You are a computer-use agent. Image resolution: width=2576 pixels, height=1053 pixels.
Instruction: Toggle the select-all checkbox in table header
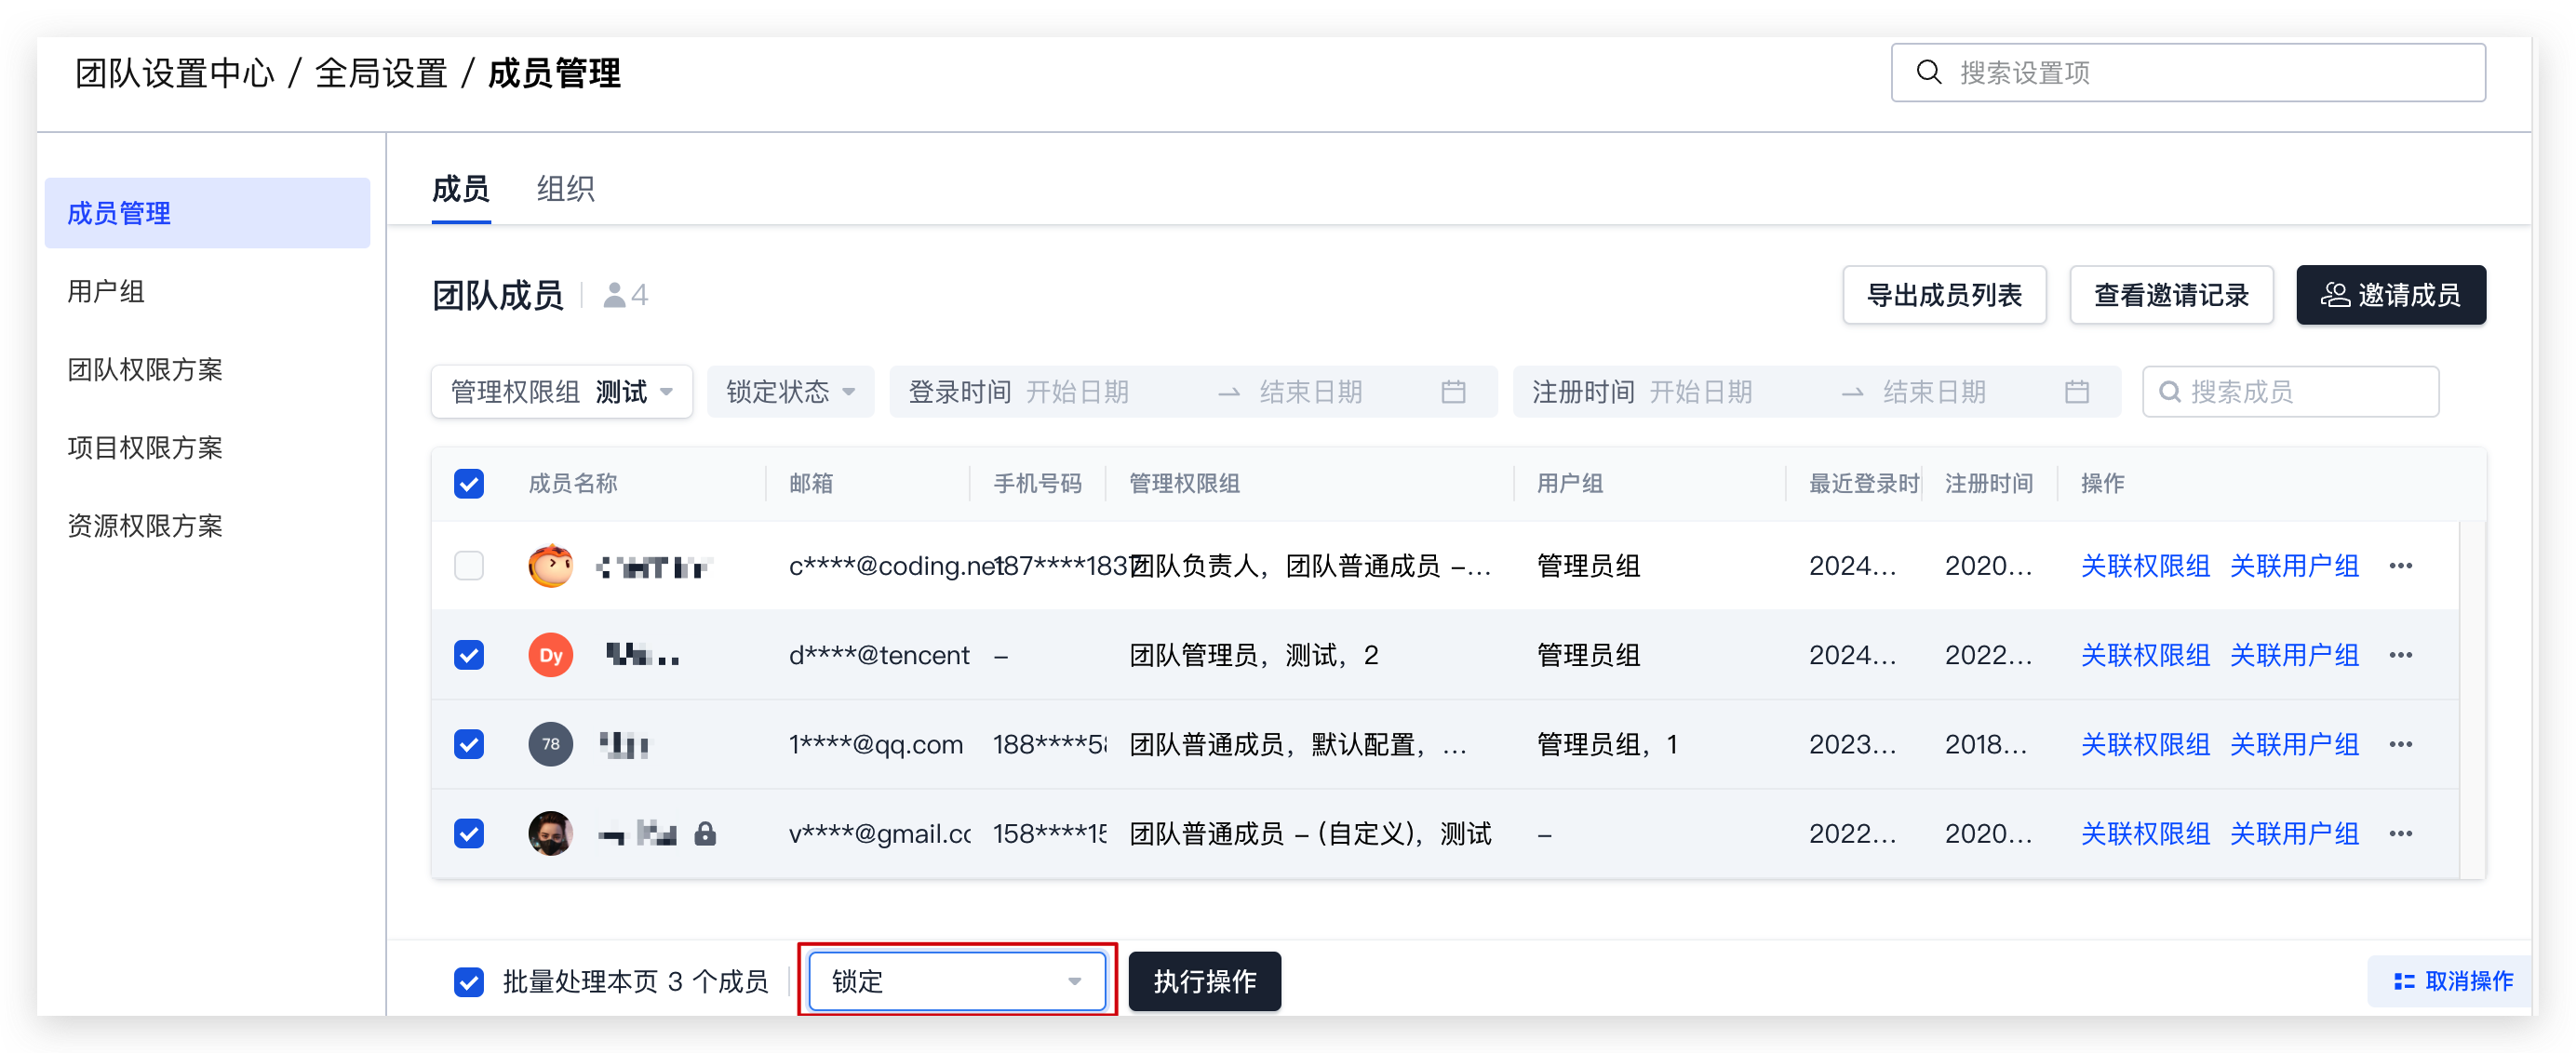coord(469,484)
